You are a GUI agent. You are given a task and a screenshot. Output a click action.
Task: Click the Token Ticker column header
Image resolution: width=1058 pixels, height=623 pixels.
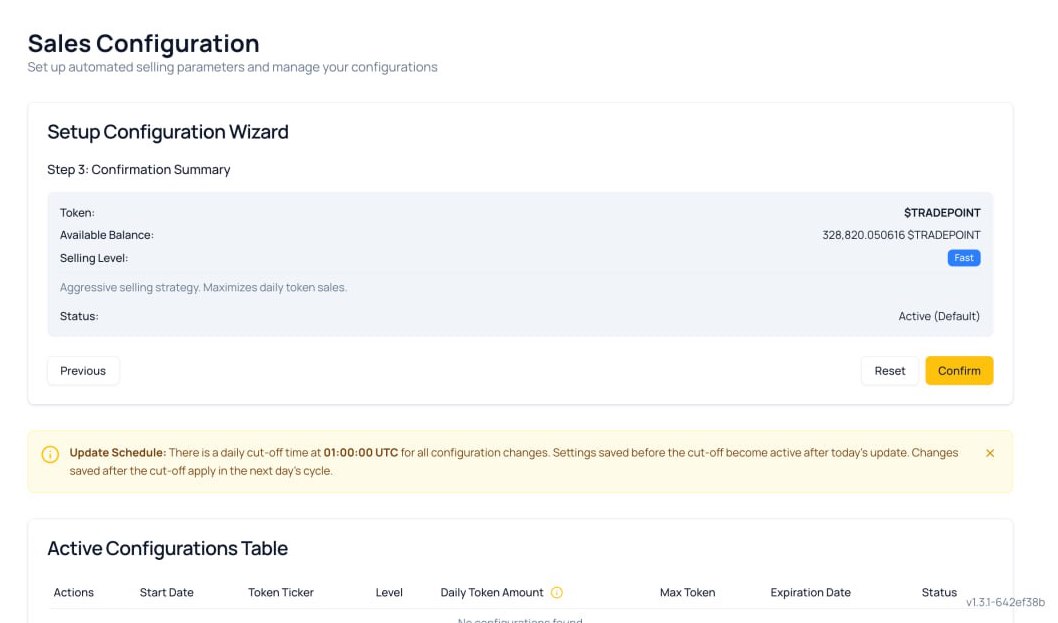click(281, 592)
